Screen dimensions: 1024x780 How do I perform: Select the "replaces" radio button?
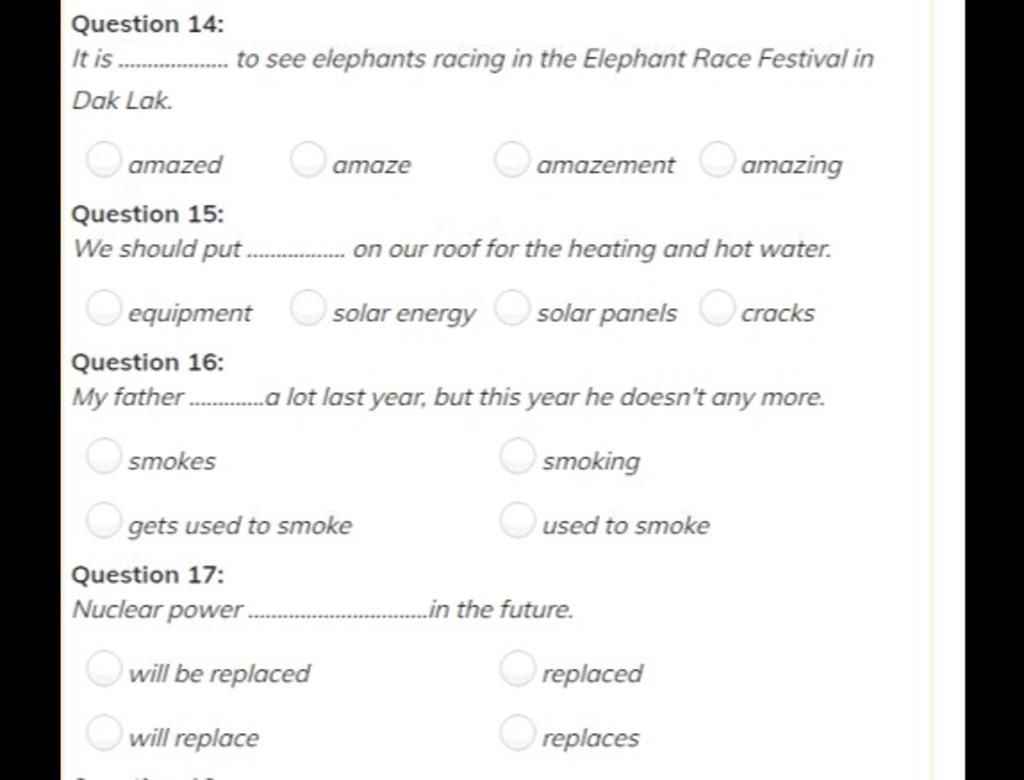click(x=518, y=733)
